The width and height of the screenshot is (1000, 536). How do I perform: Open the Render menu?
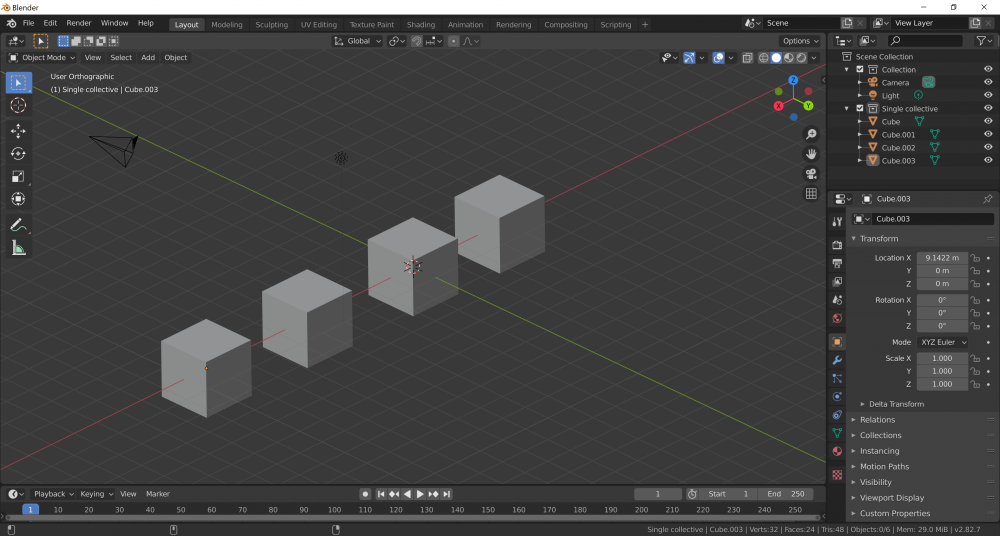79,22
